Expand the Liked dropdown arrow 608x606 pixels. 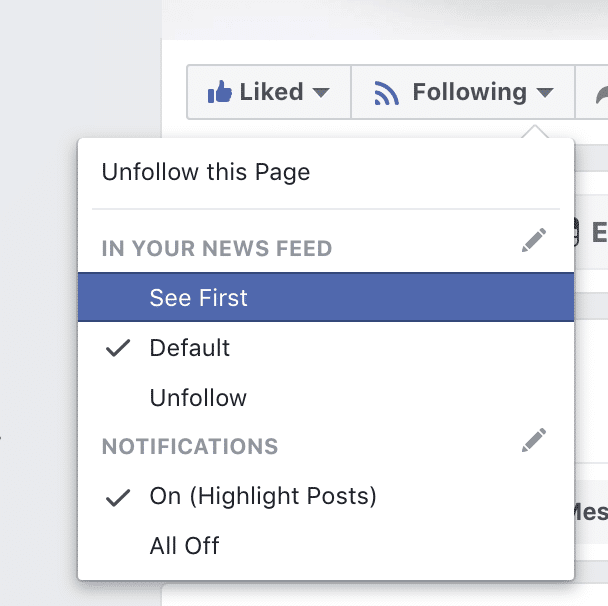[x=321, y=92]
